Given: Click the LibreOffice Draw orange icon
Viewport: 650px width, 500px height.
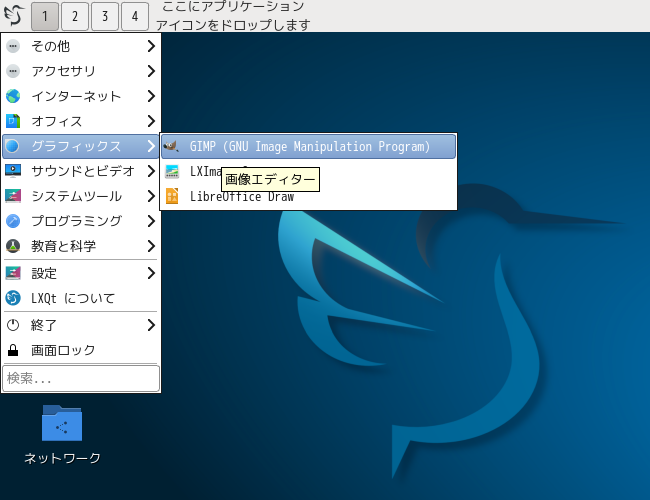Looking at the screenshot, I should click(x=172, y=196).
